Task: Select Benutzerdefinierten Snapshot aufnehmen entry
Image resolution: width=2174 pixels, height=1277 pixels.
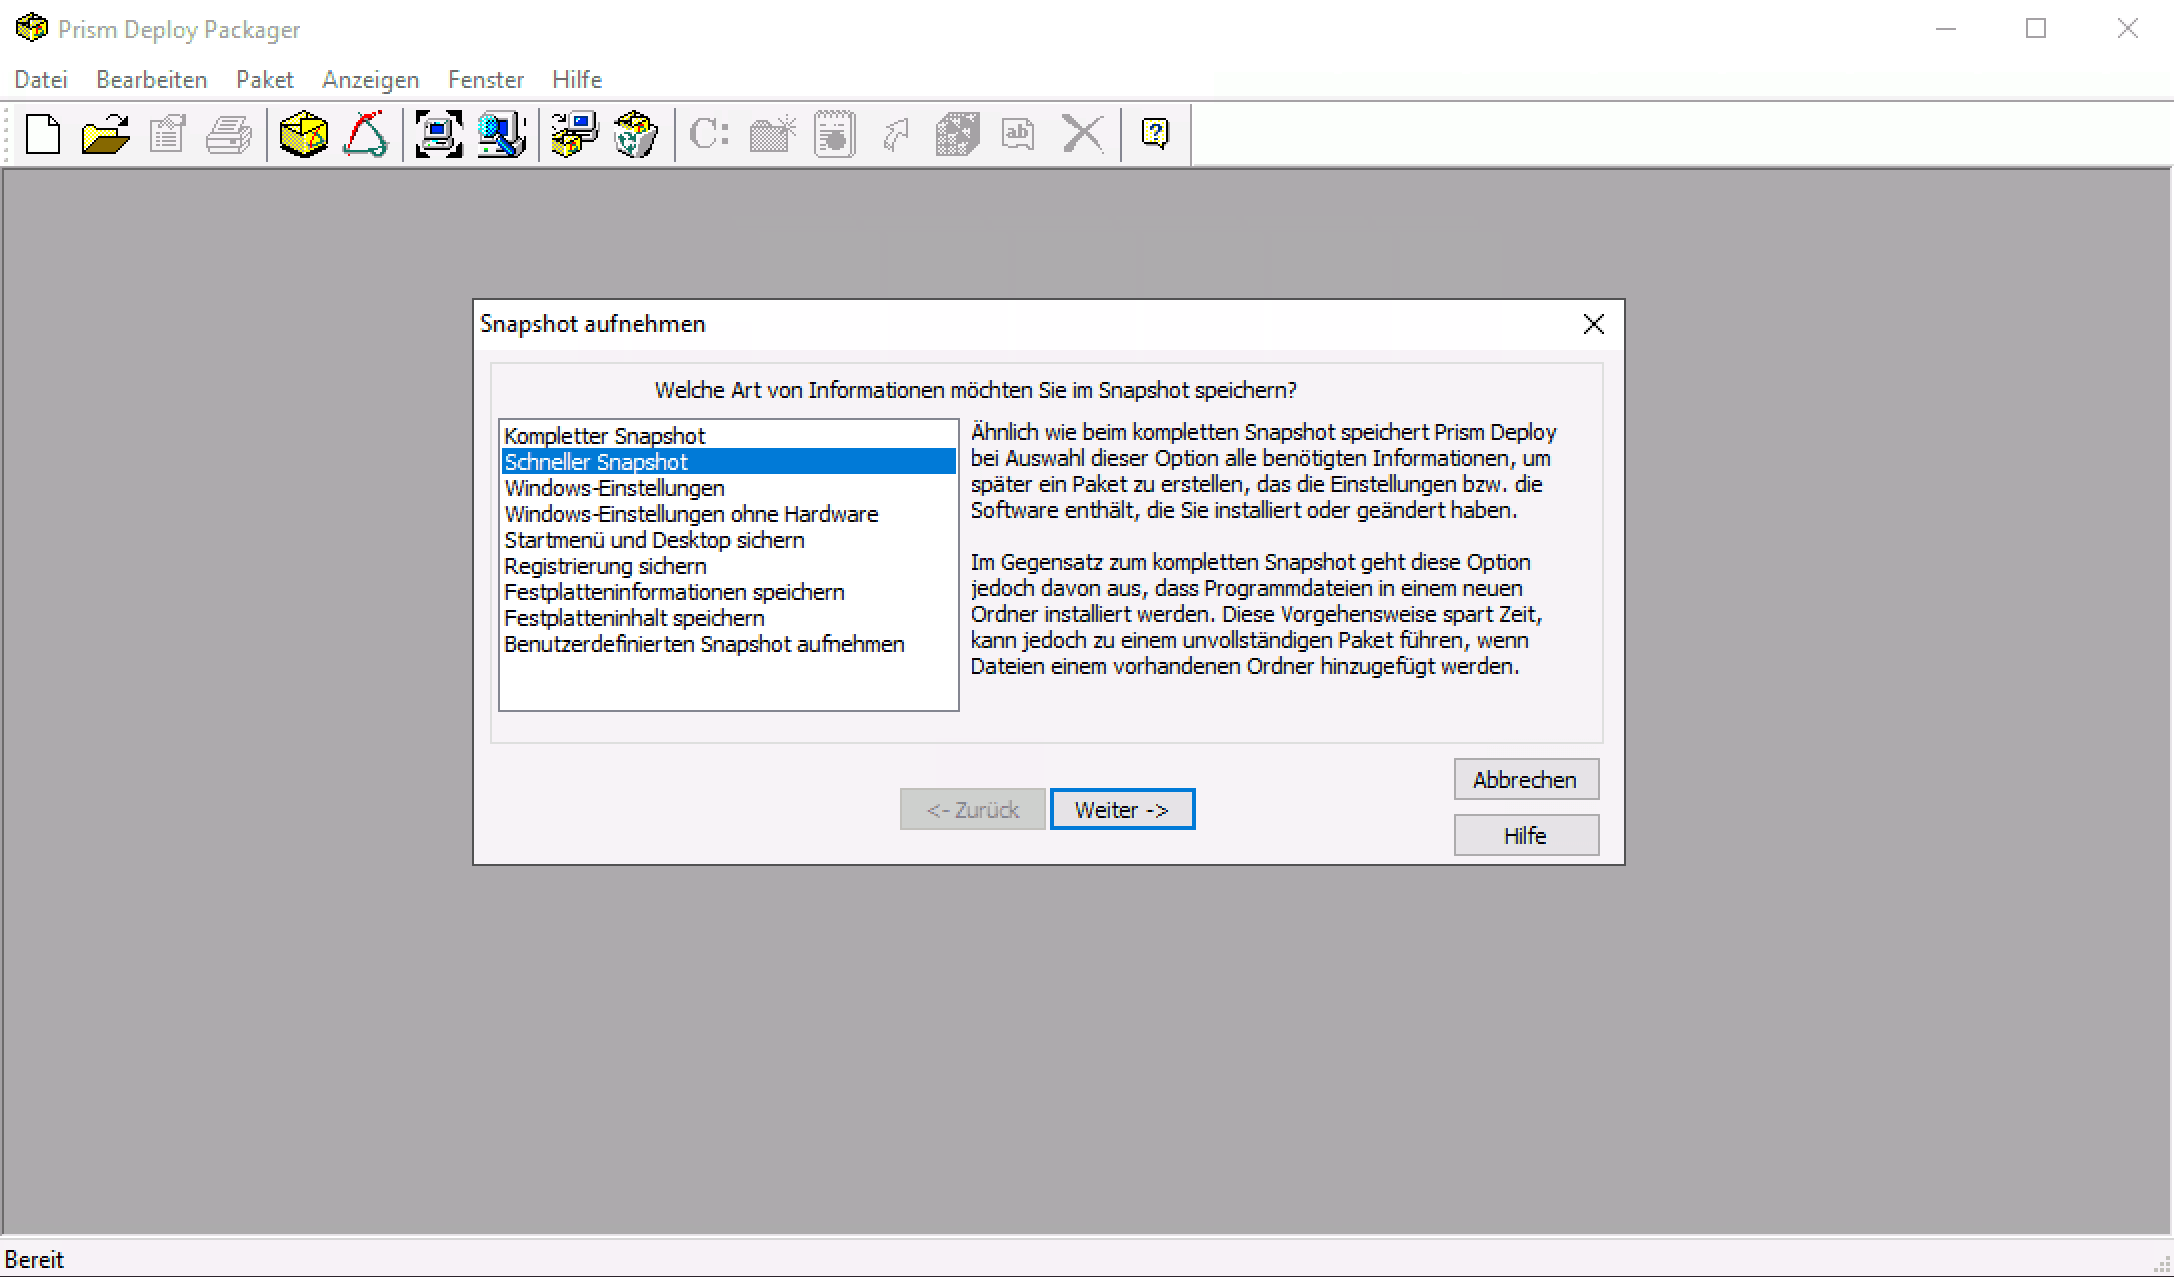Action: point(704,644)
